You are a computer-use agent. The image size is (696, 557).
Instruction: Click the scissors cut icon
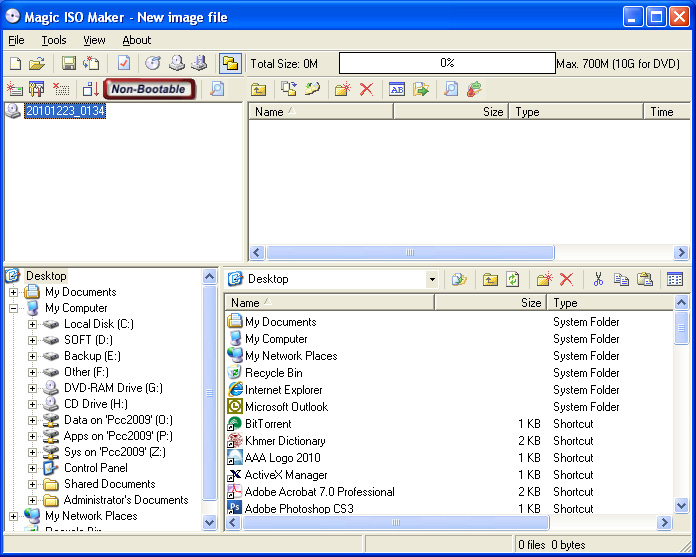598,280
